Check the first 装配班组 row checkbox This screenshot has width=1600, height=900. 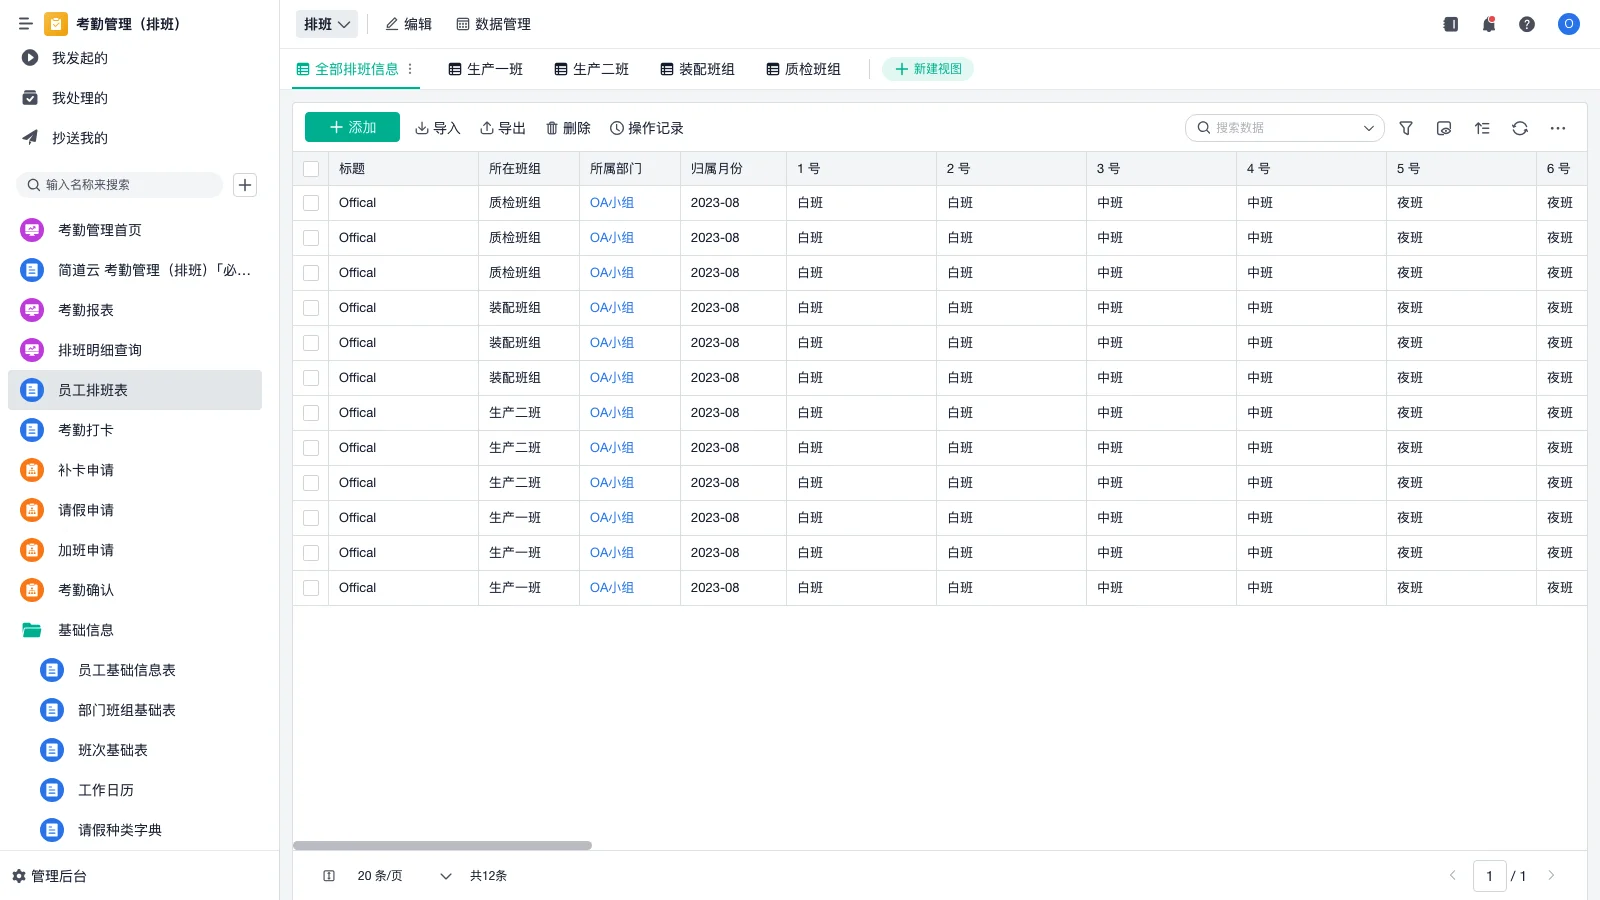(x=311, y=308)
